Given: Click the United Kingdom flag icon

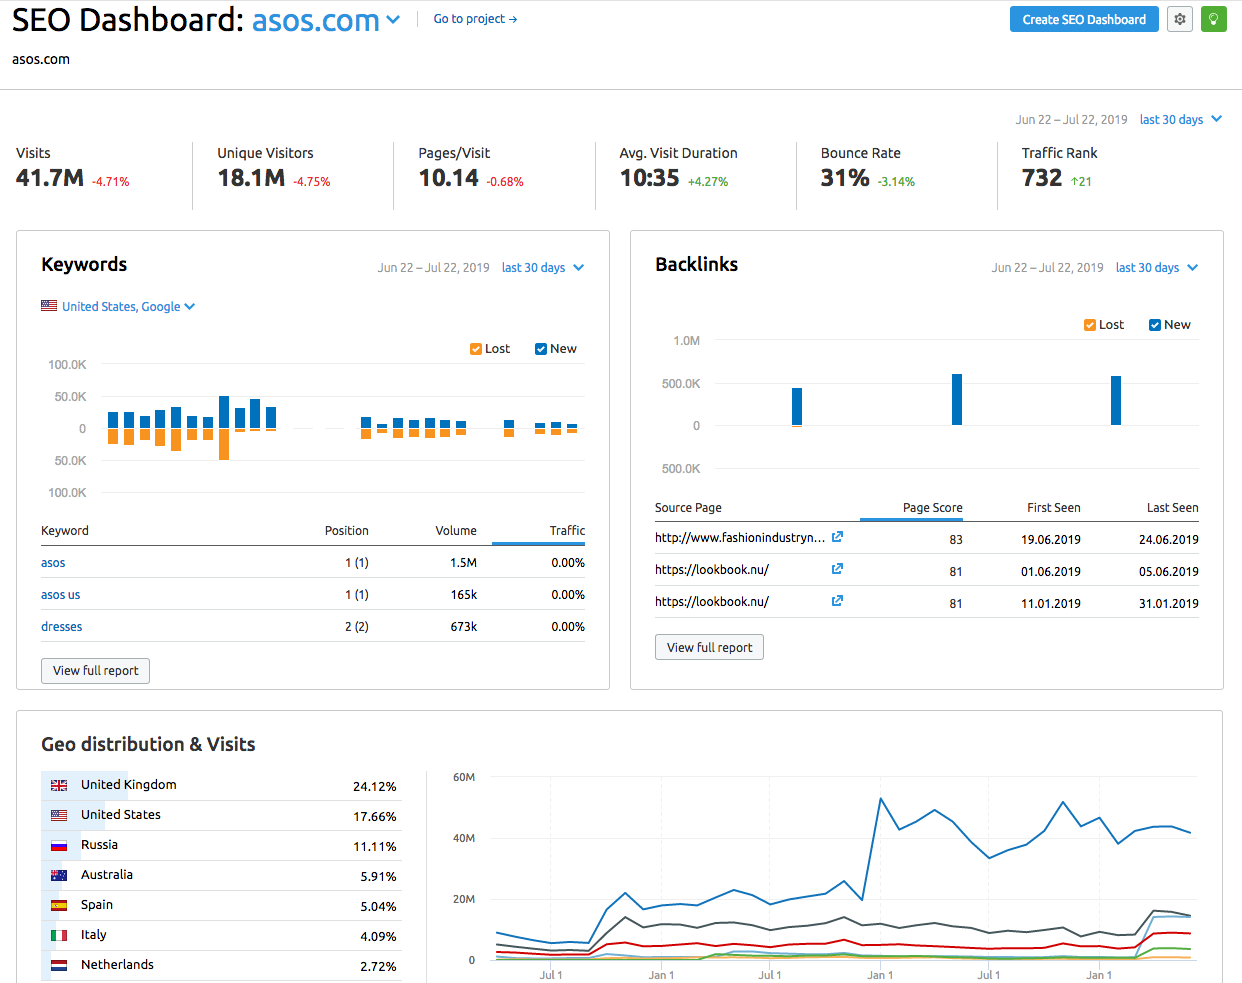Looking at the screenshot, I should [59, 785].
